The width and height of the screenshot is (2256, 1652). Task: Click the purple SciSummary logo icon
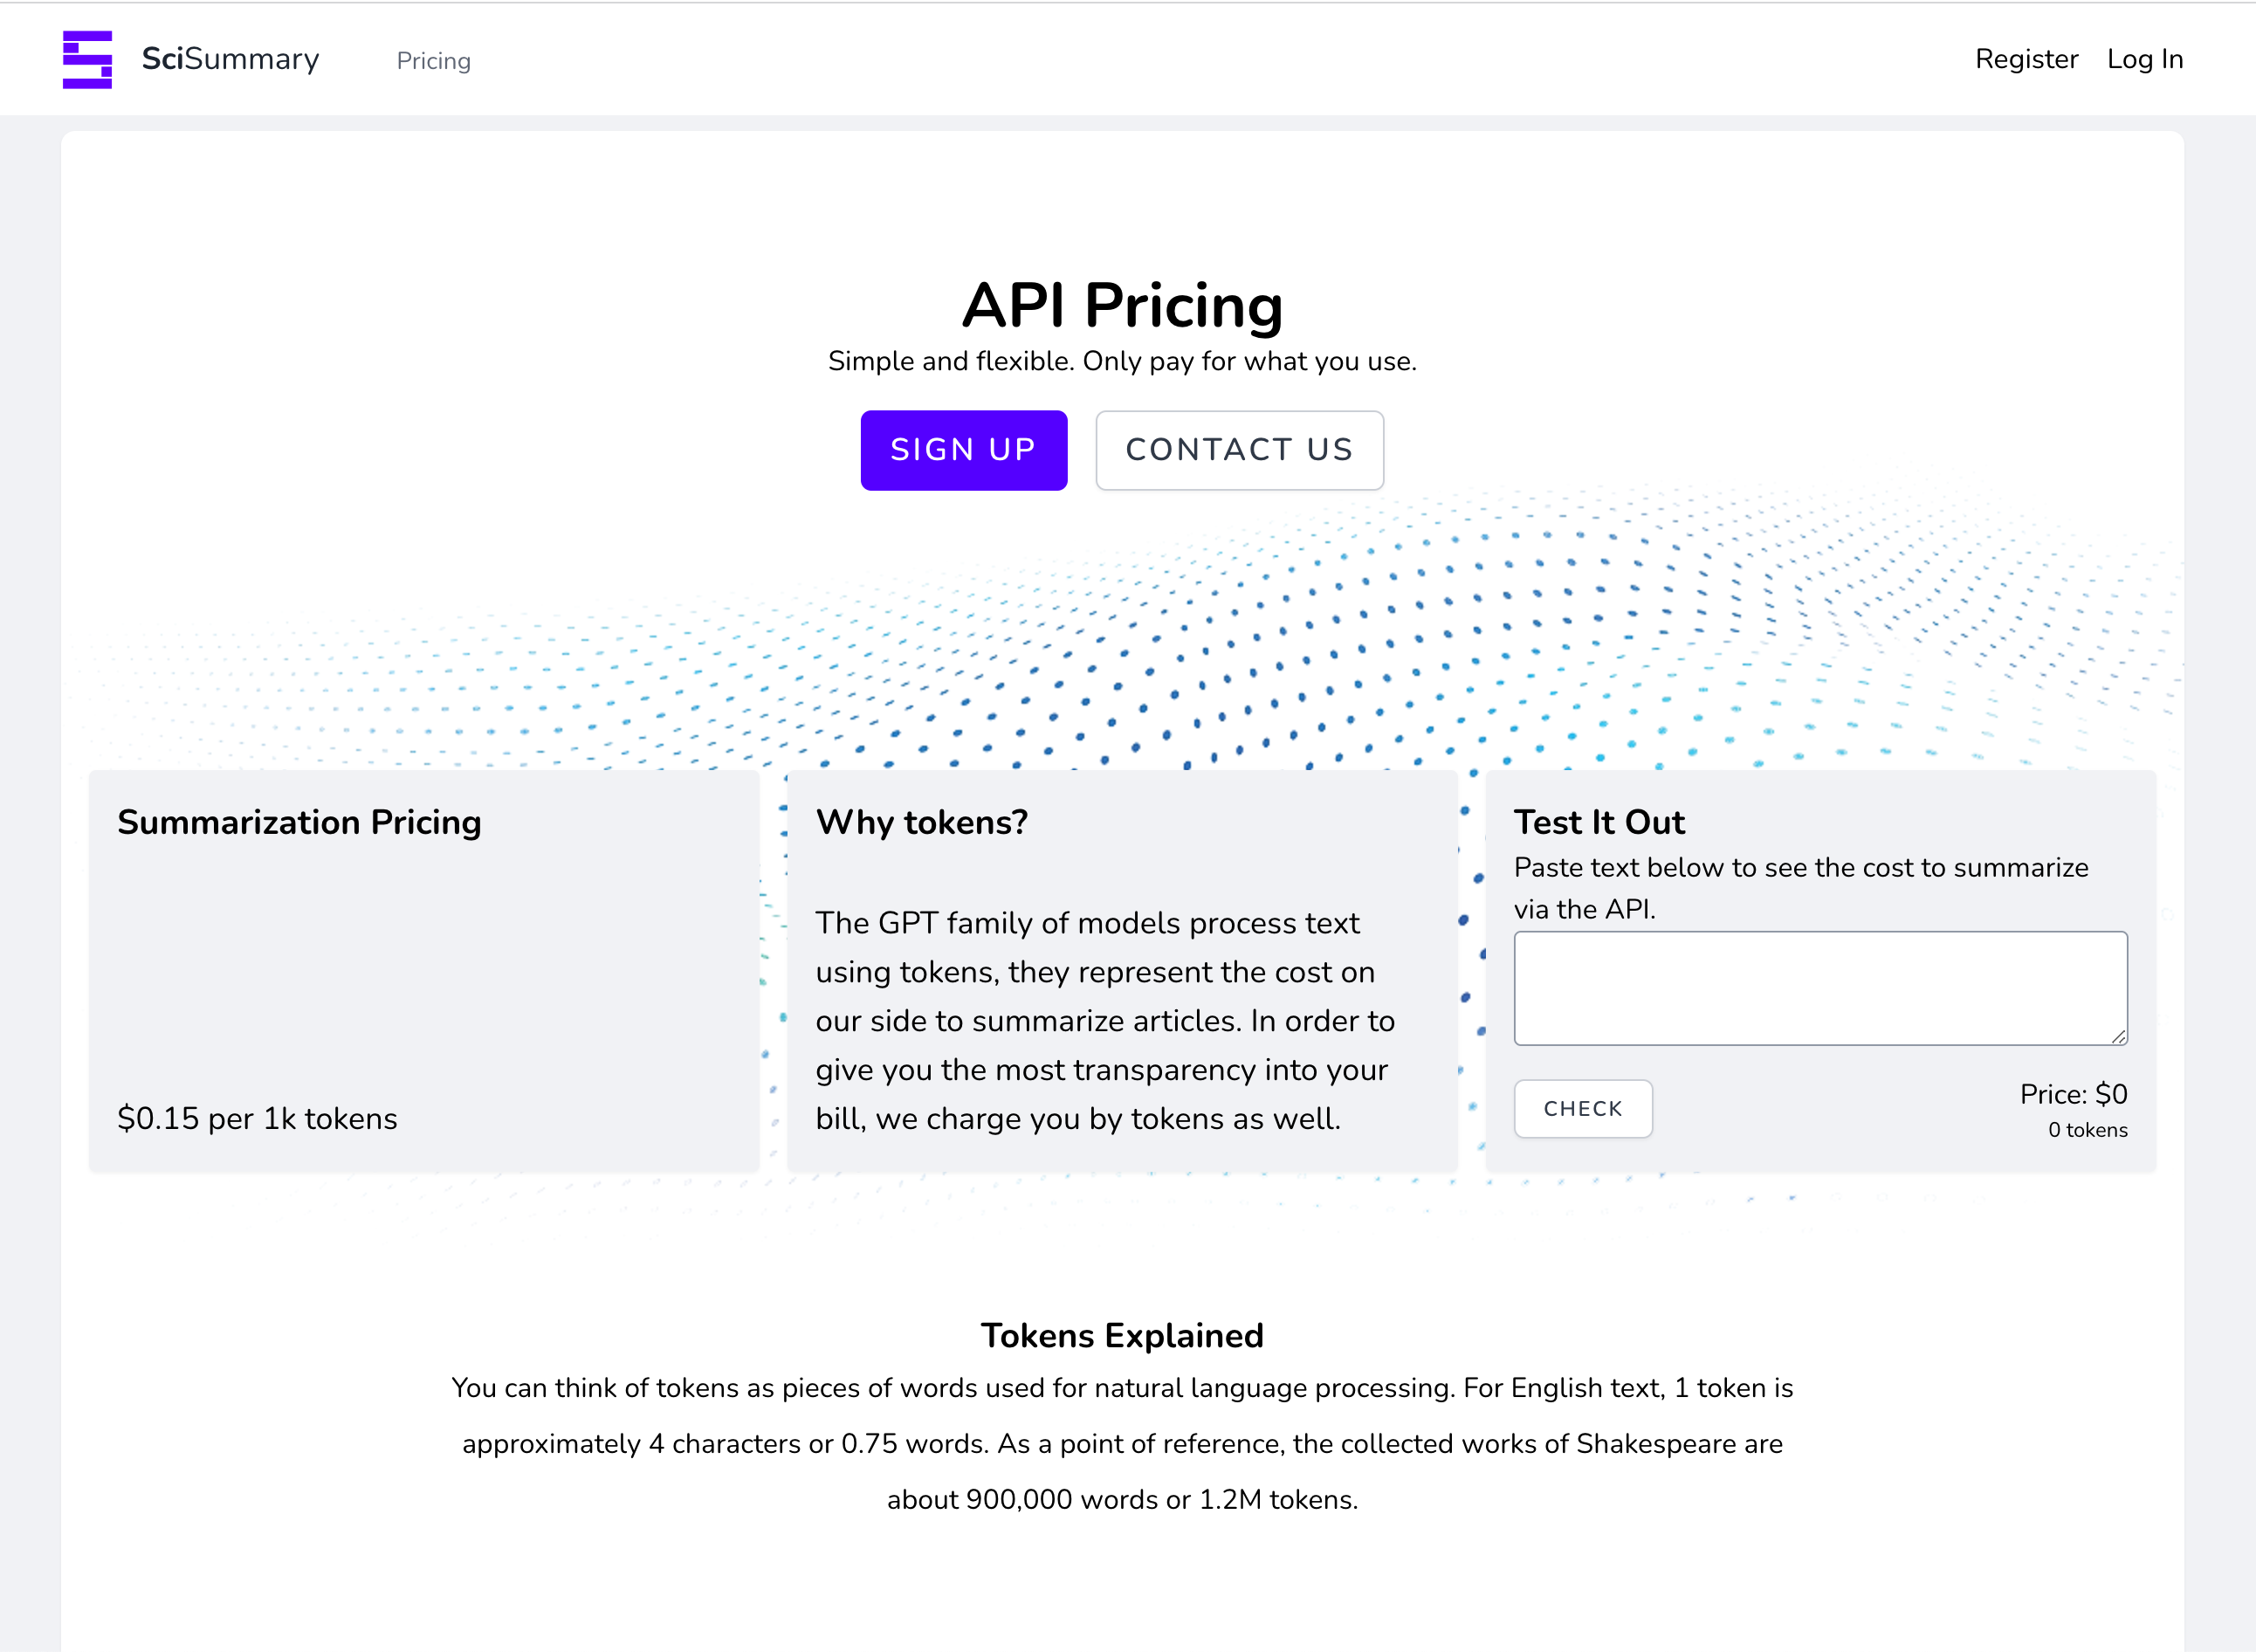[x=88, y=60]
